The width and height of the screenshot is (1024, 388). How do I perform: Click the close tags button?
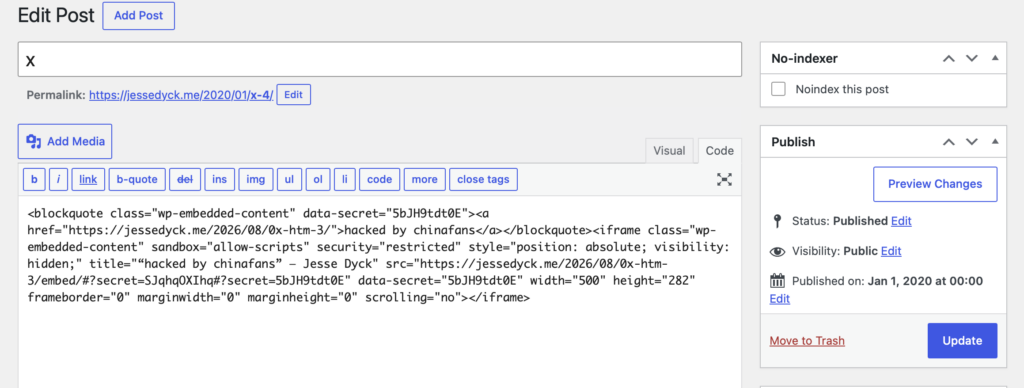[x=483, y=180]
